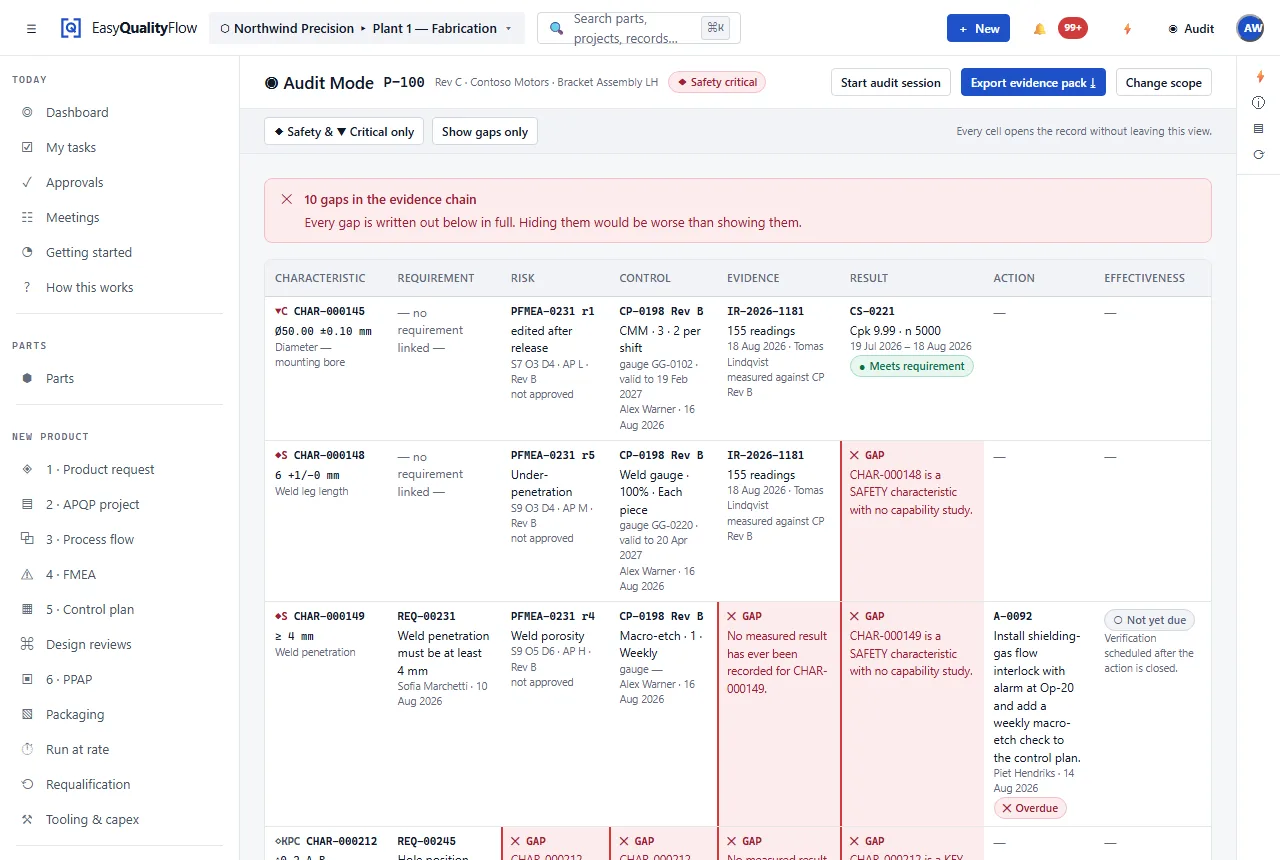This screenshot has width=1280, height=860.
Task: Open the CHAR-000149 evidence GAP cell
Action: tap(779, 714)
